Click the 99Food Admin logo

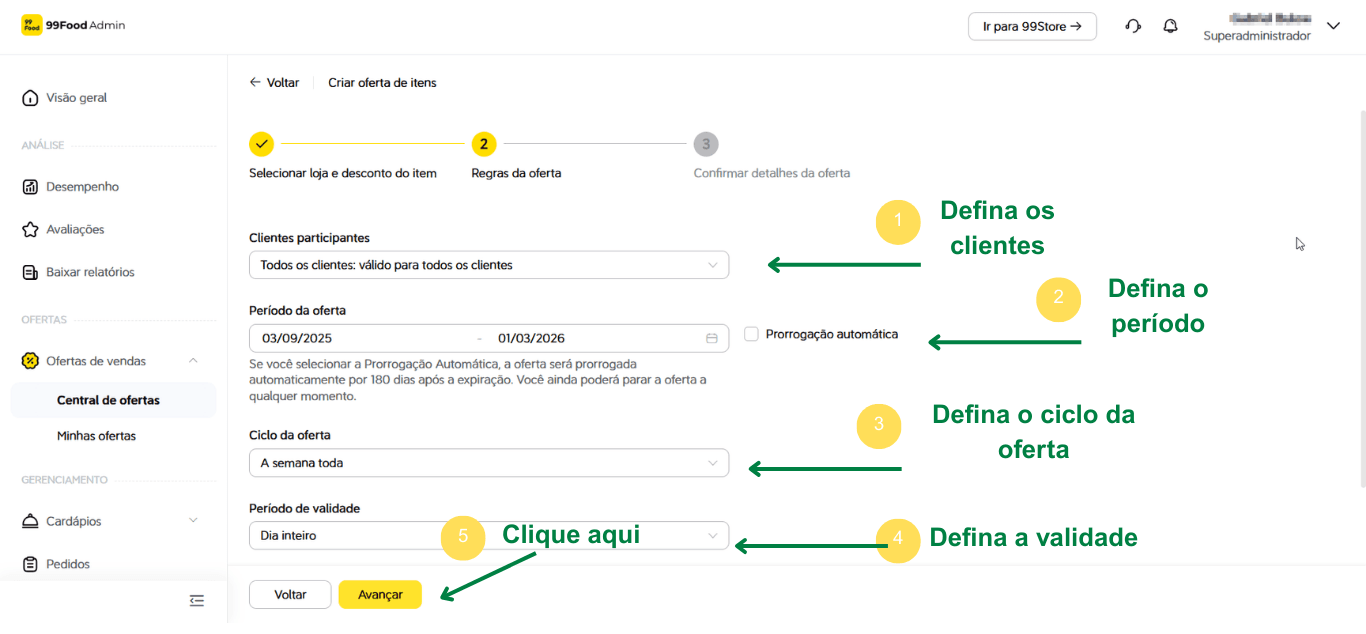[x=74, y=25]
